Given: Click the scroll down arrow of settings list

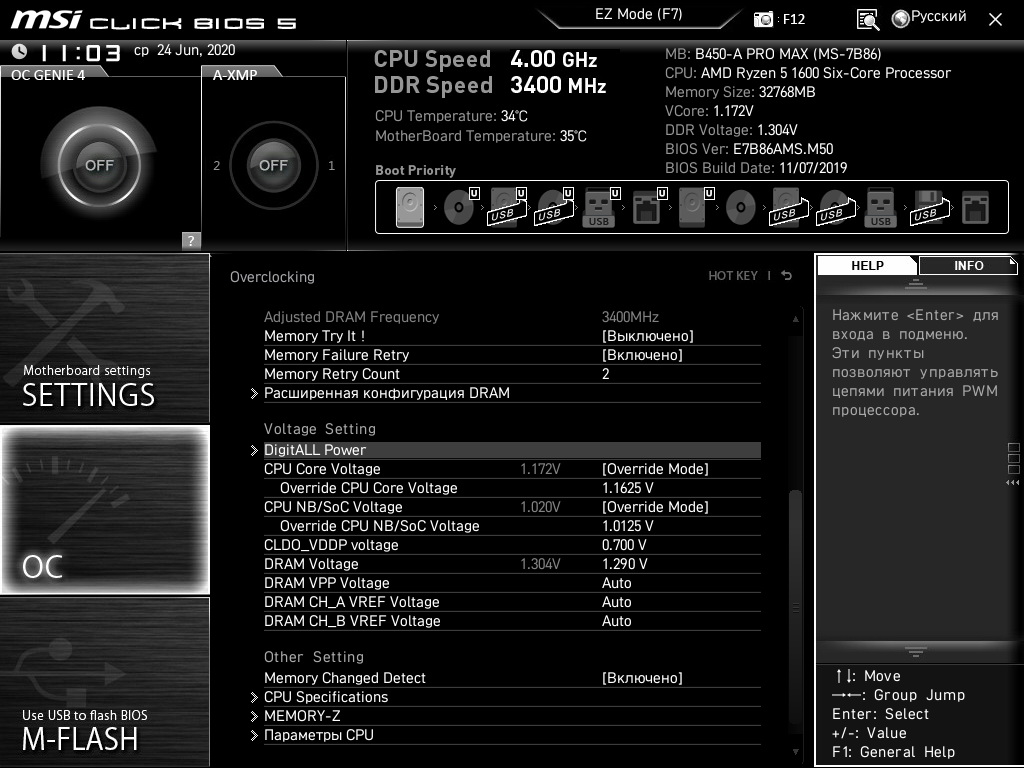Looking at the screenshot, I should (795, 752).
